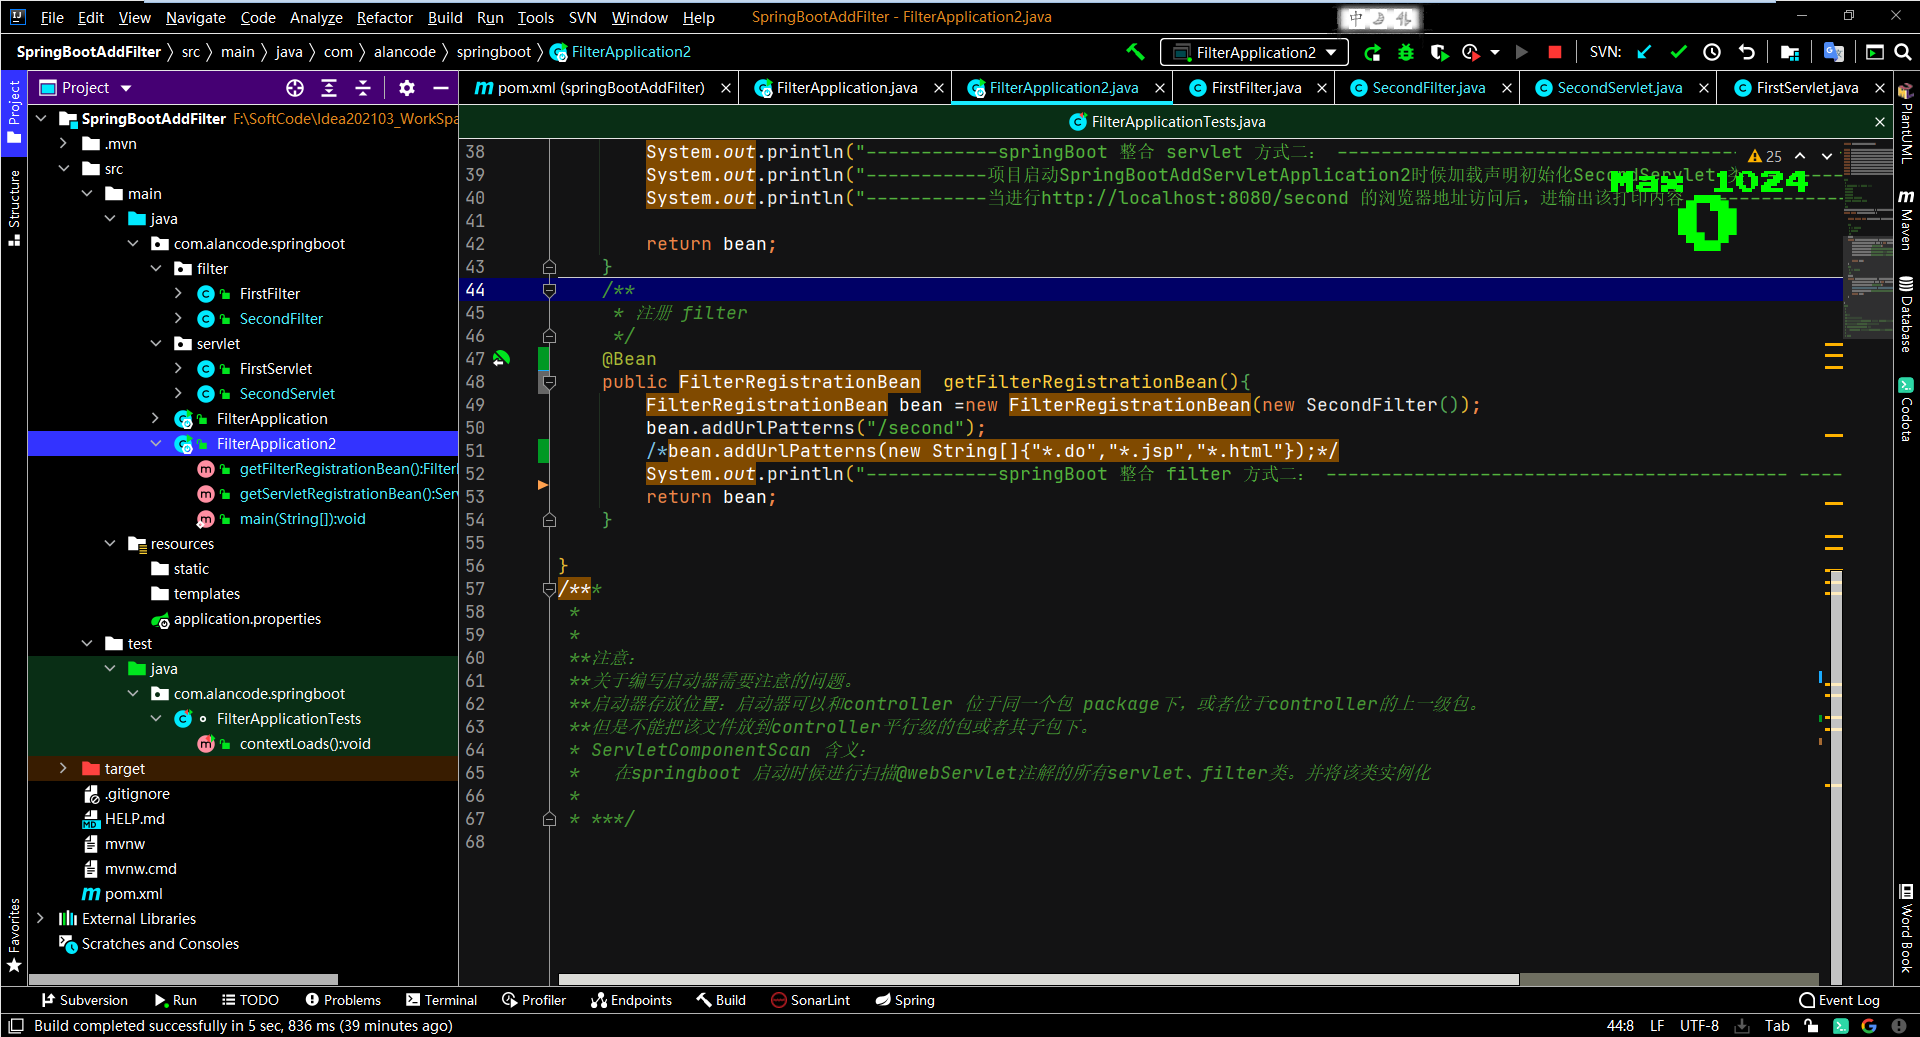The height and width of the screenshot is (1037, 1920).
Task: Expand External Libraries node
Action: [x=40, y=919]
